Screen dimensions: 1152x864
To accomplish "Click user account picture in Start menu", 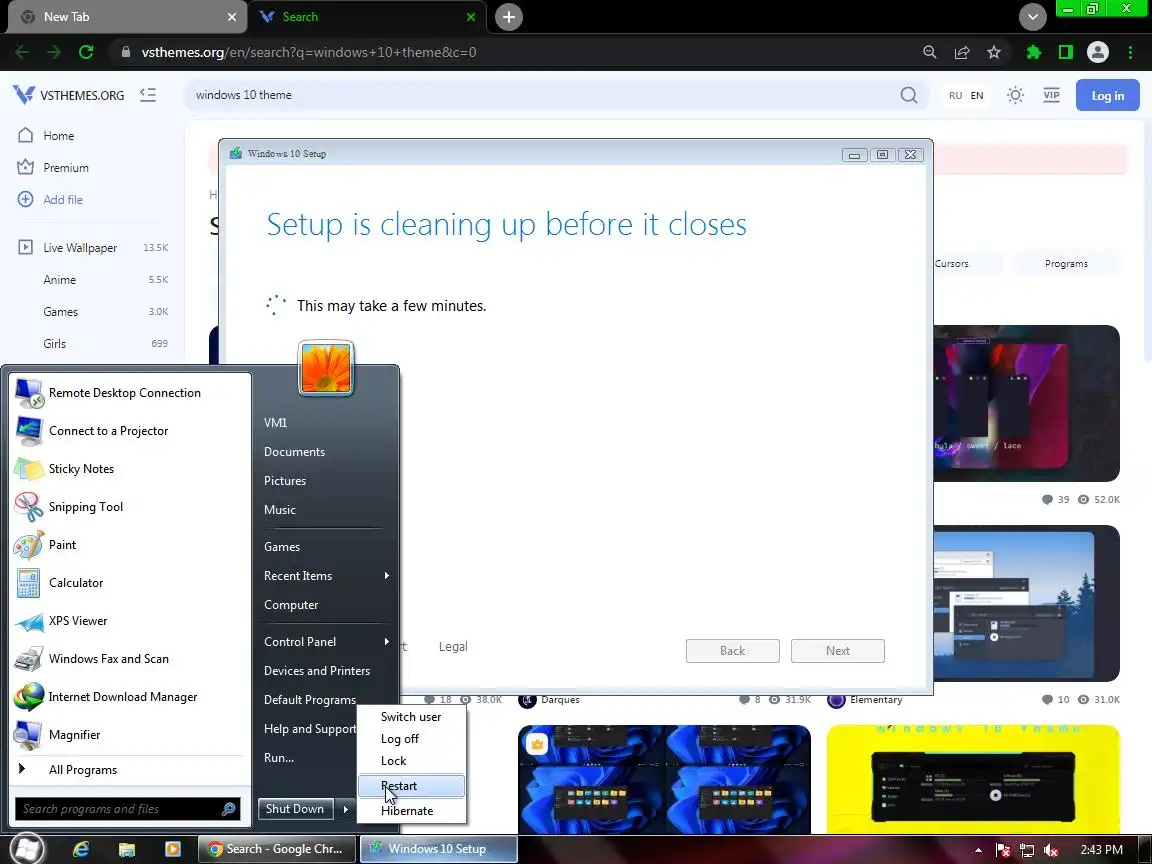I will [326, 367].
